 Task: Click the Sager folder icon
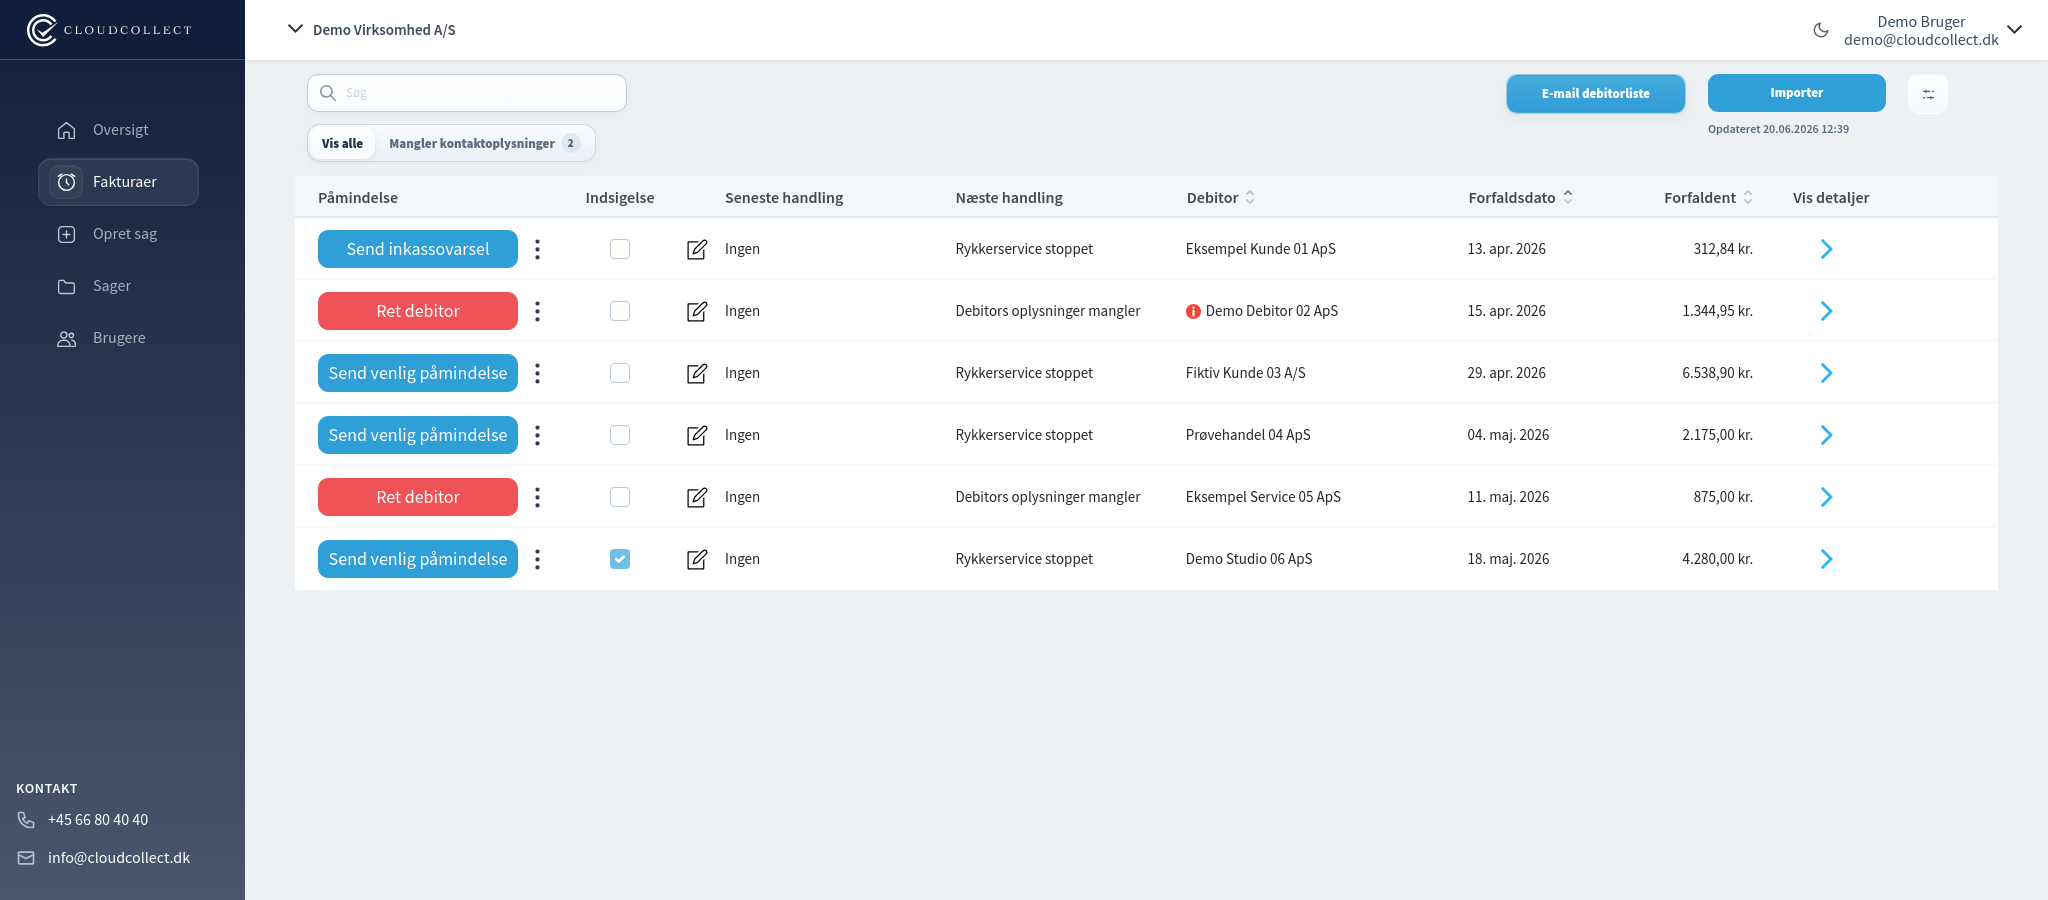67,286
